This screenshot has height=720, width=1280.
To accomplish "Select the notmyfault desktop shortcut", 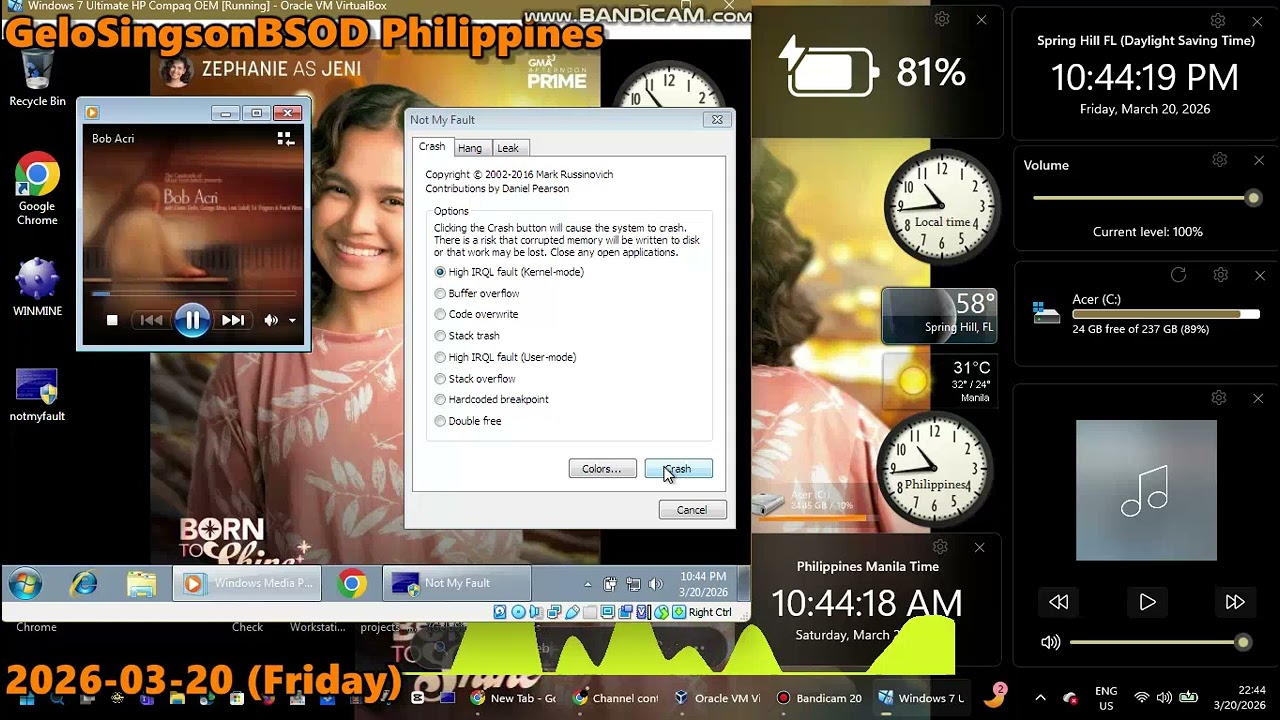I will (37, 394).
